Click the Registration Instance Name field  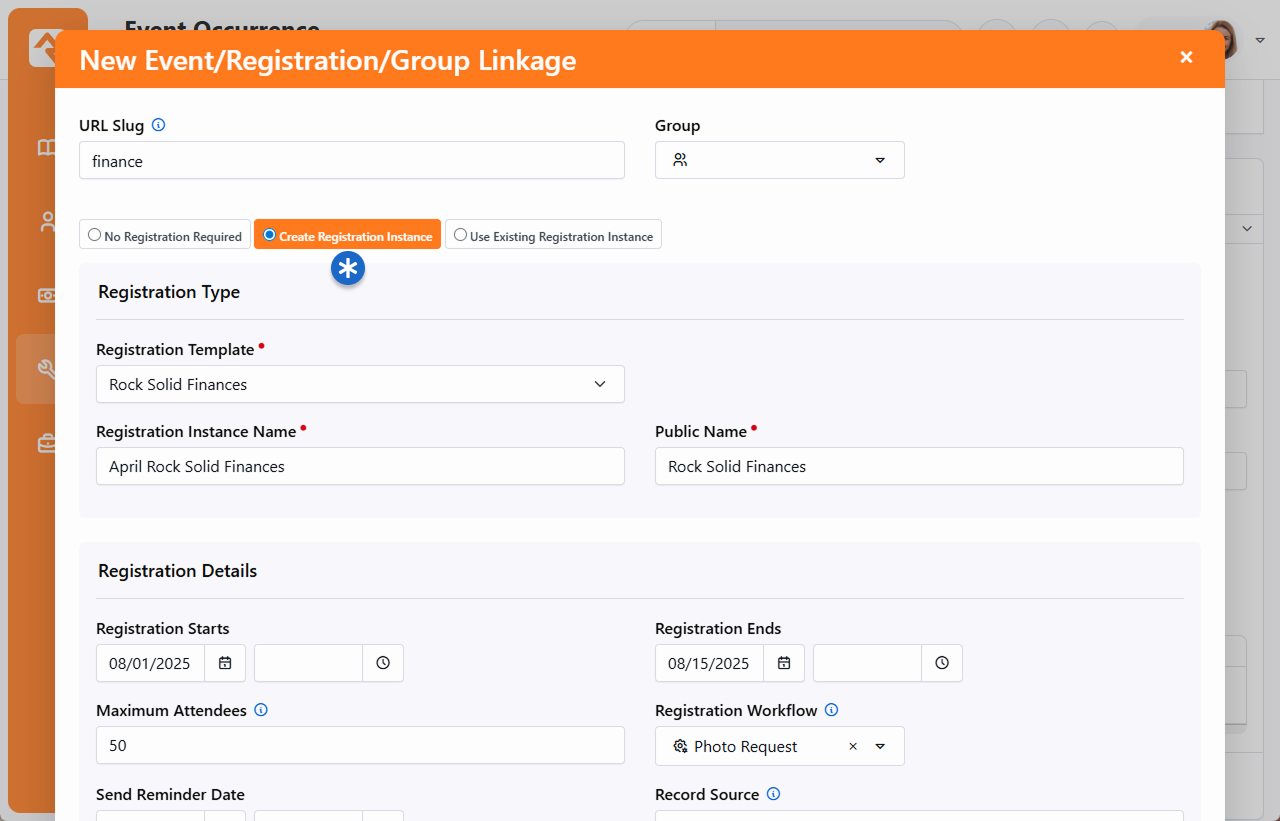[360, 466]
